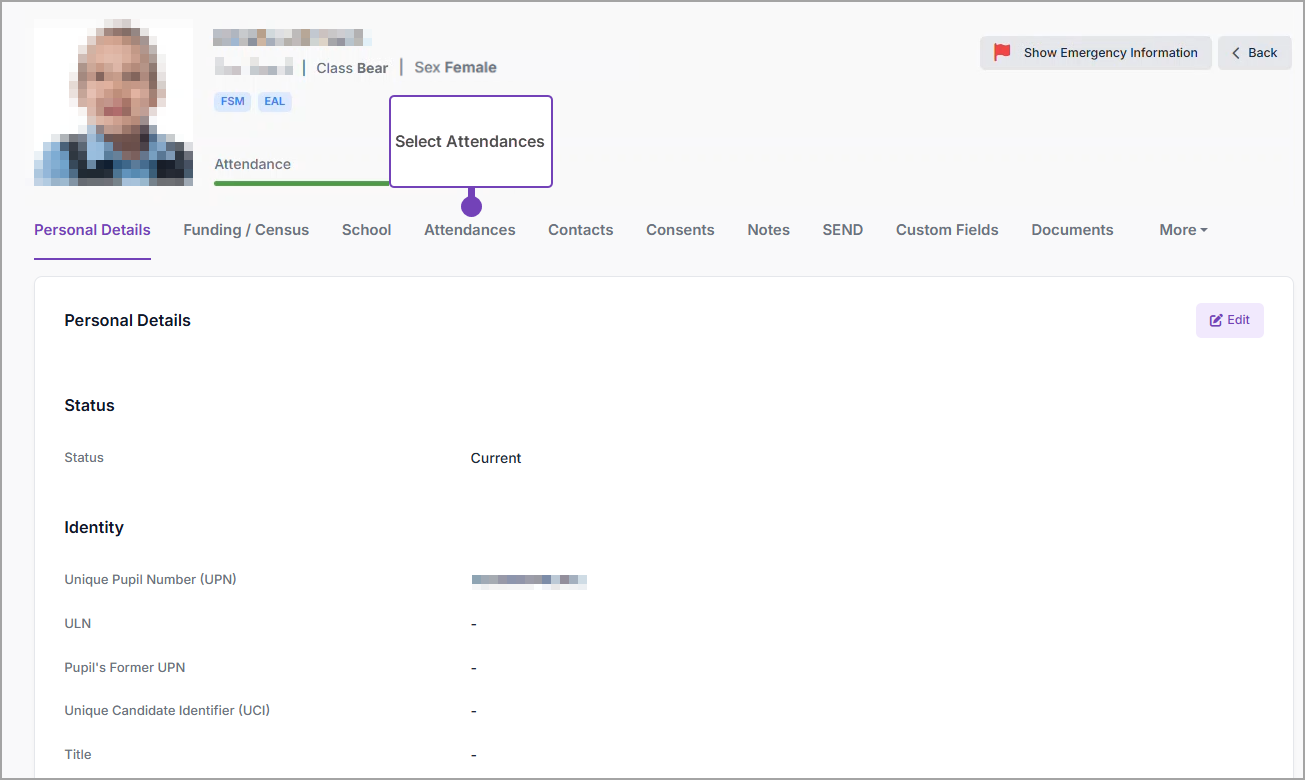Open the Notes tab
The height and width of the screenshot is (780, 1305).
[x=768, y=230]
